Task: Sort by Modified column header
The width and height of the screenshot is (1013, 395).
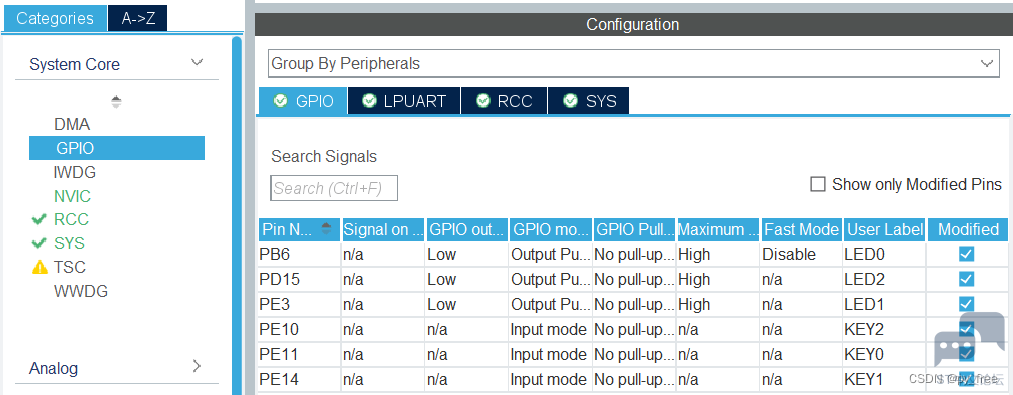Action: (x=968, y=229)
